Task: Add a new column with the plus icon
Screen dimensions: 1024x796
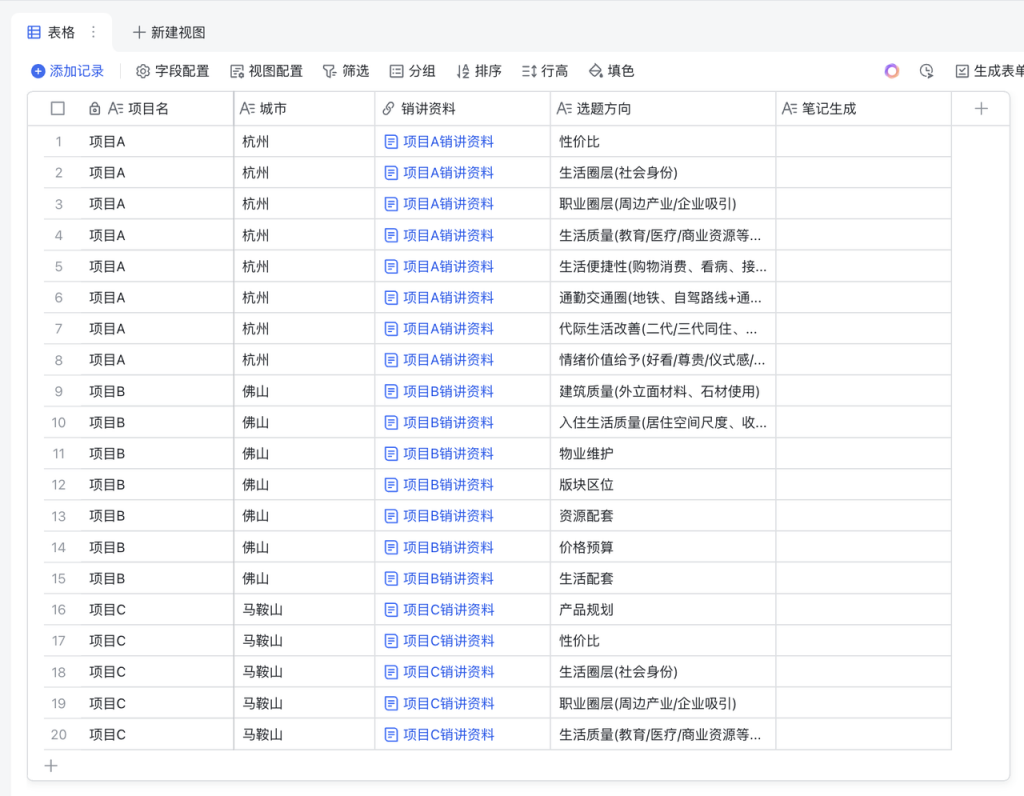Action: click(981, 108)
